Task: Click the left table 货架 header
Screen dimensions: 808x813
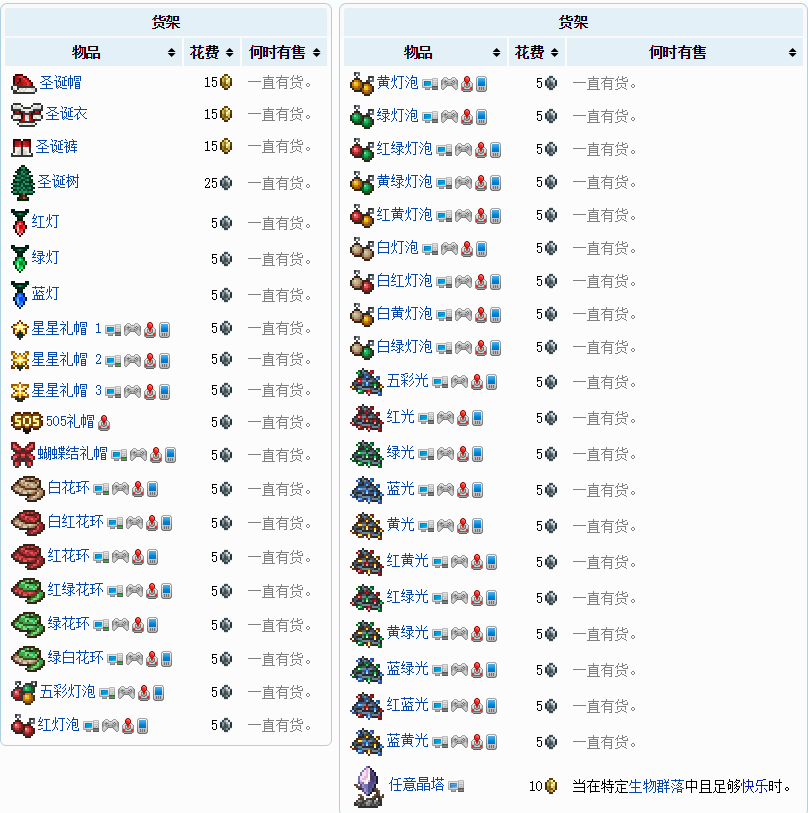Action: 166,22
